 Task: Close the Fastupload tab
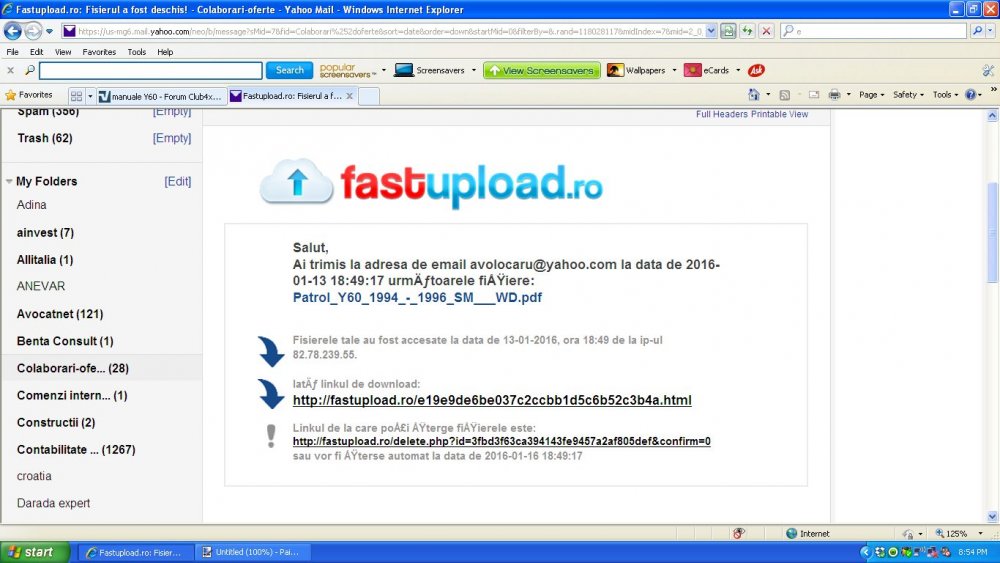coord(349,96)
